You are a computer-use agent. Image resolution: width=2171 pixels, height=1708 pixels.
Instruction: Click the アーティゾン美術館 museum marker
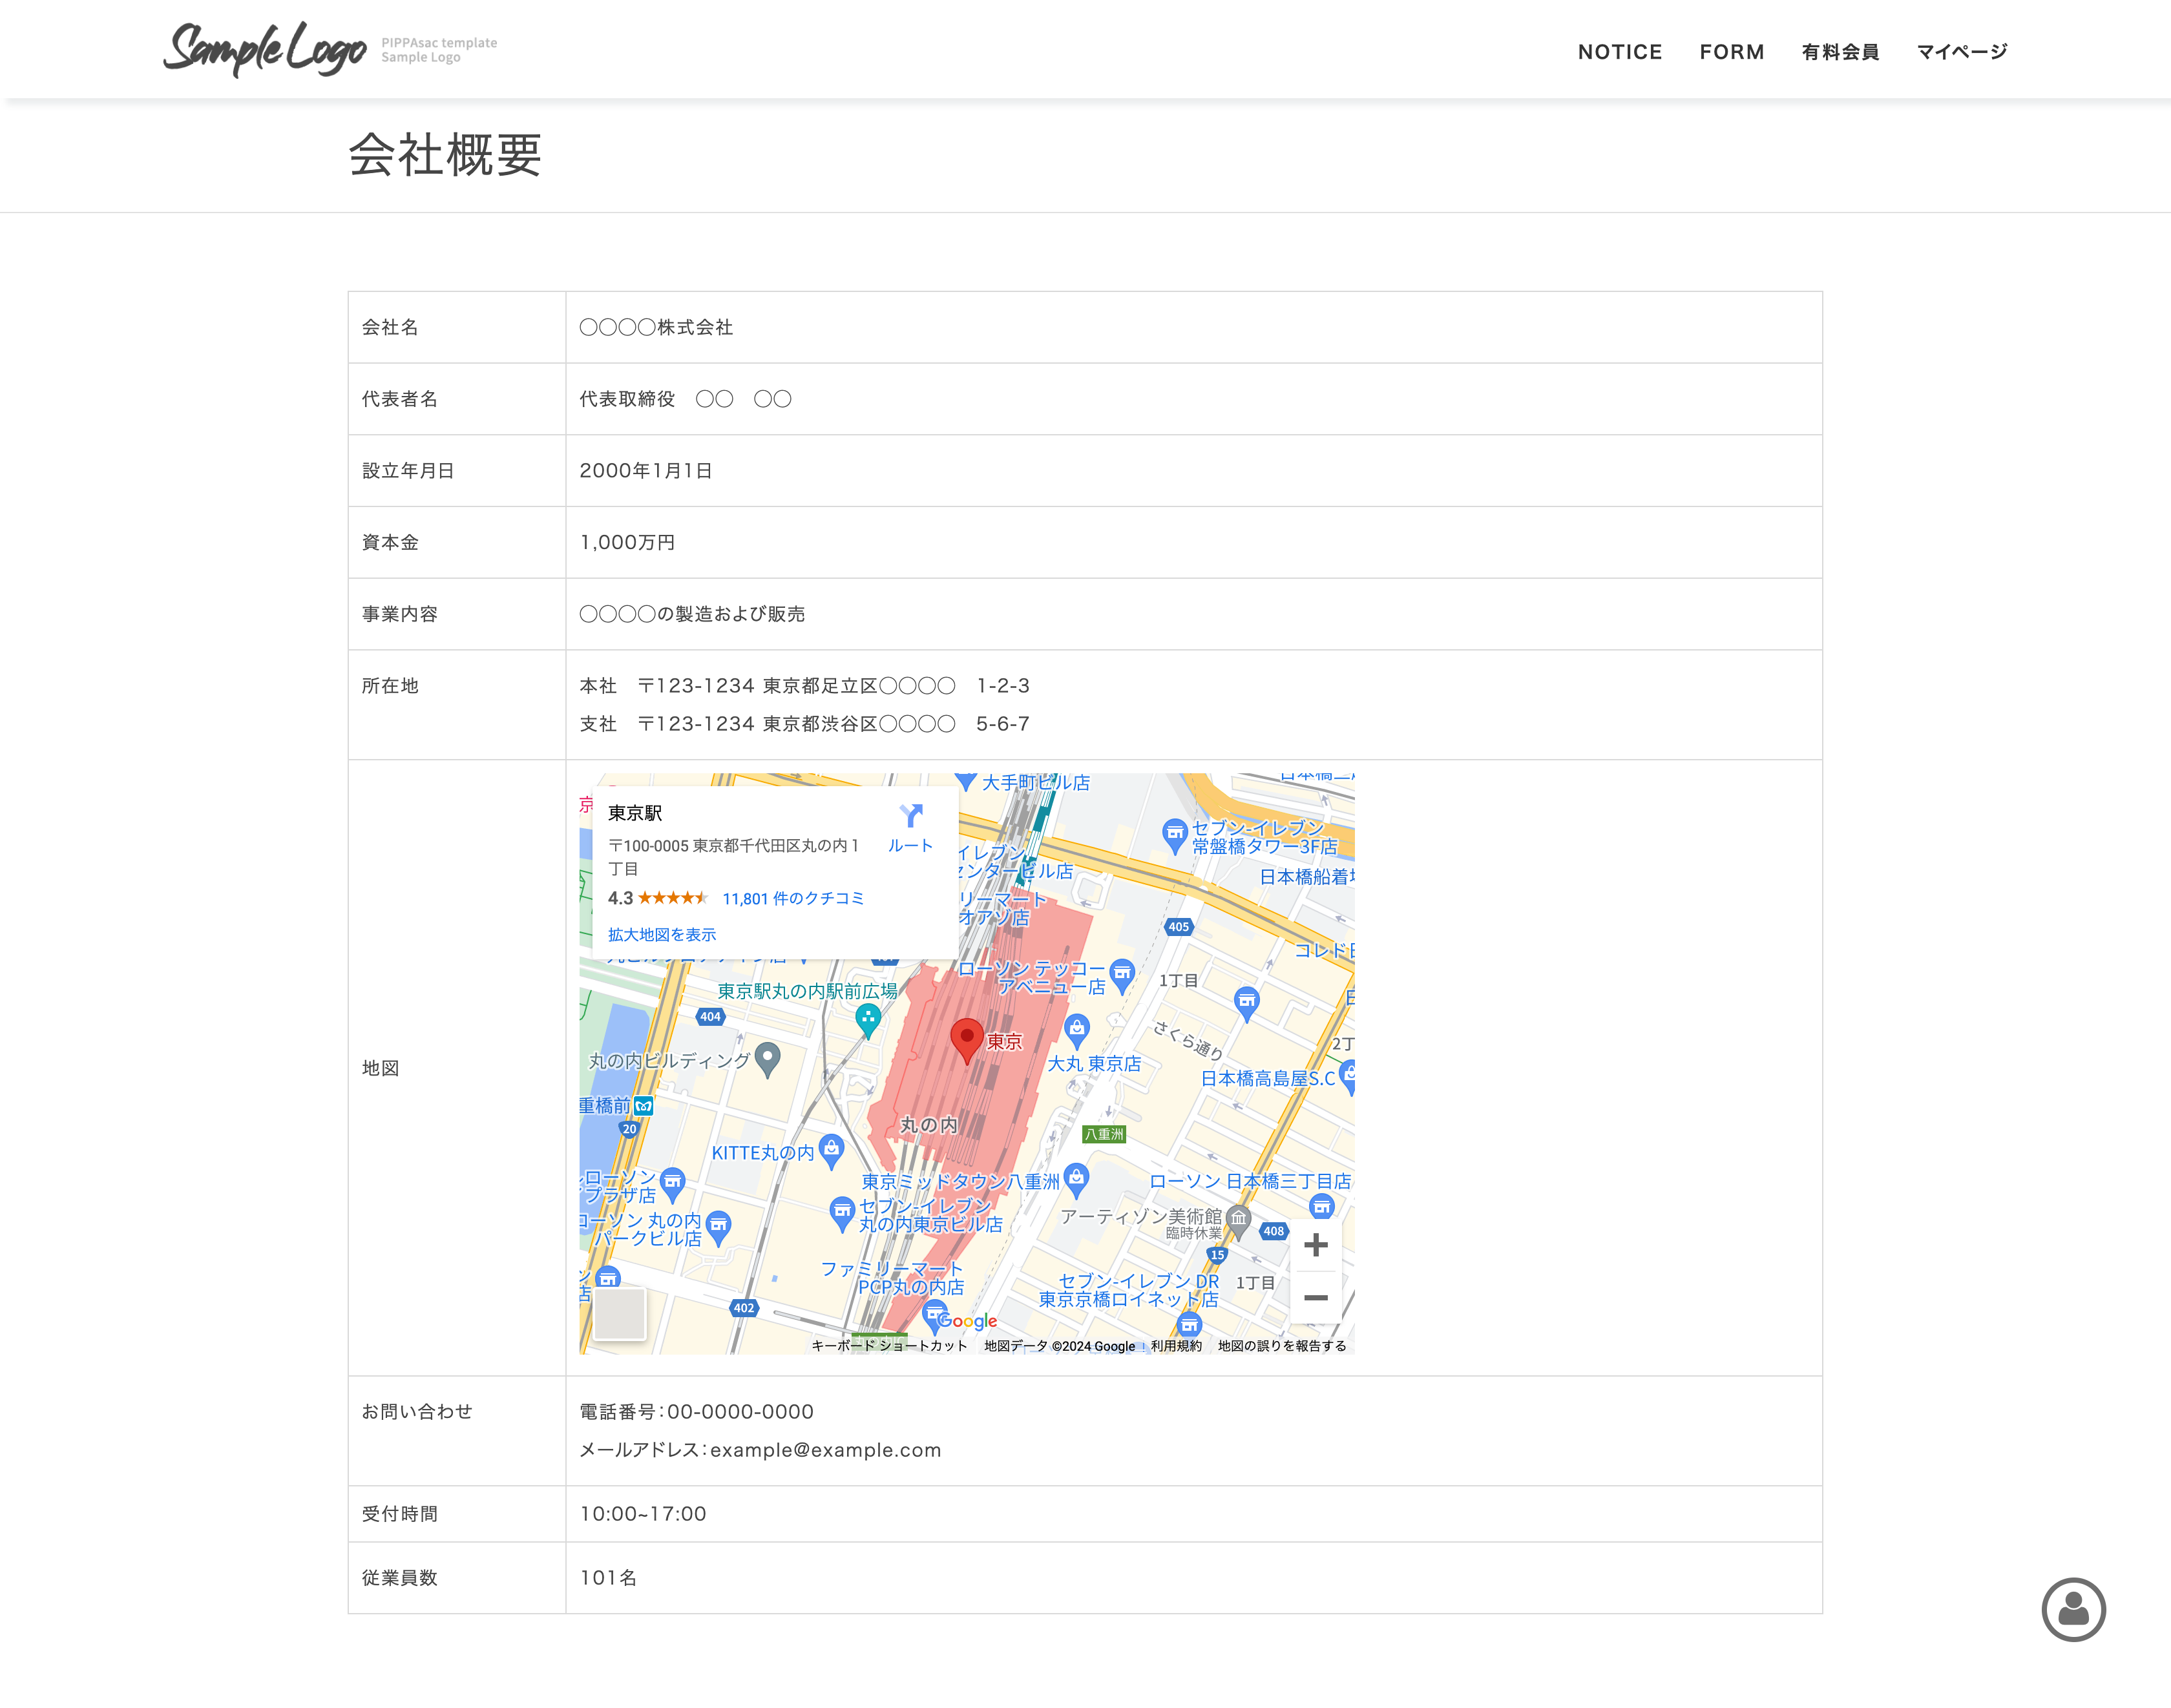pos(1238,1218)
